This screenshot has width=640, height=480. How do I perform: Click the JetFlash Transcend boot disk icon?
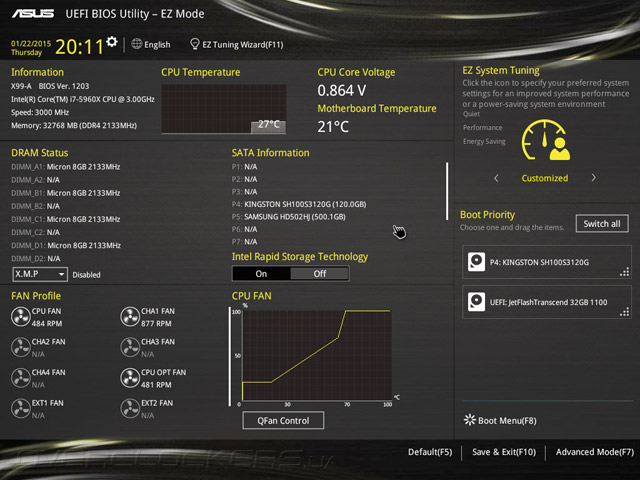[476, 302]
